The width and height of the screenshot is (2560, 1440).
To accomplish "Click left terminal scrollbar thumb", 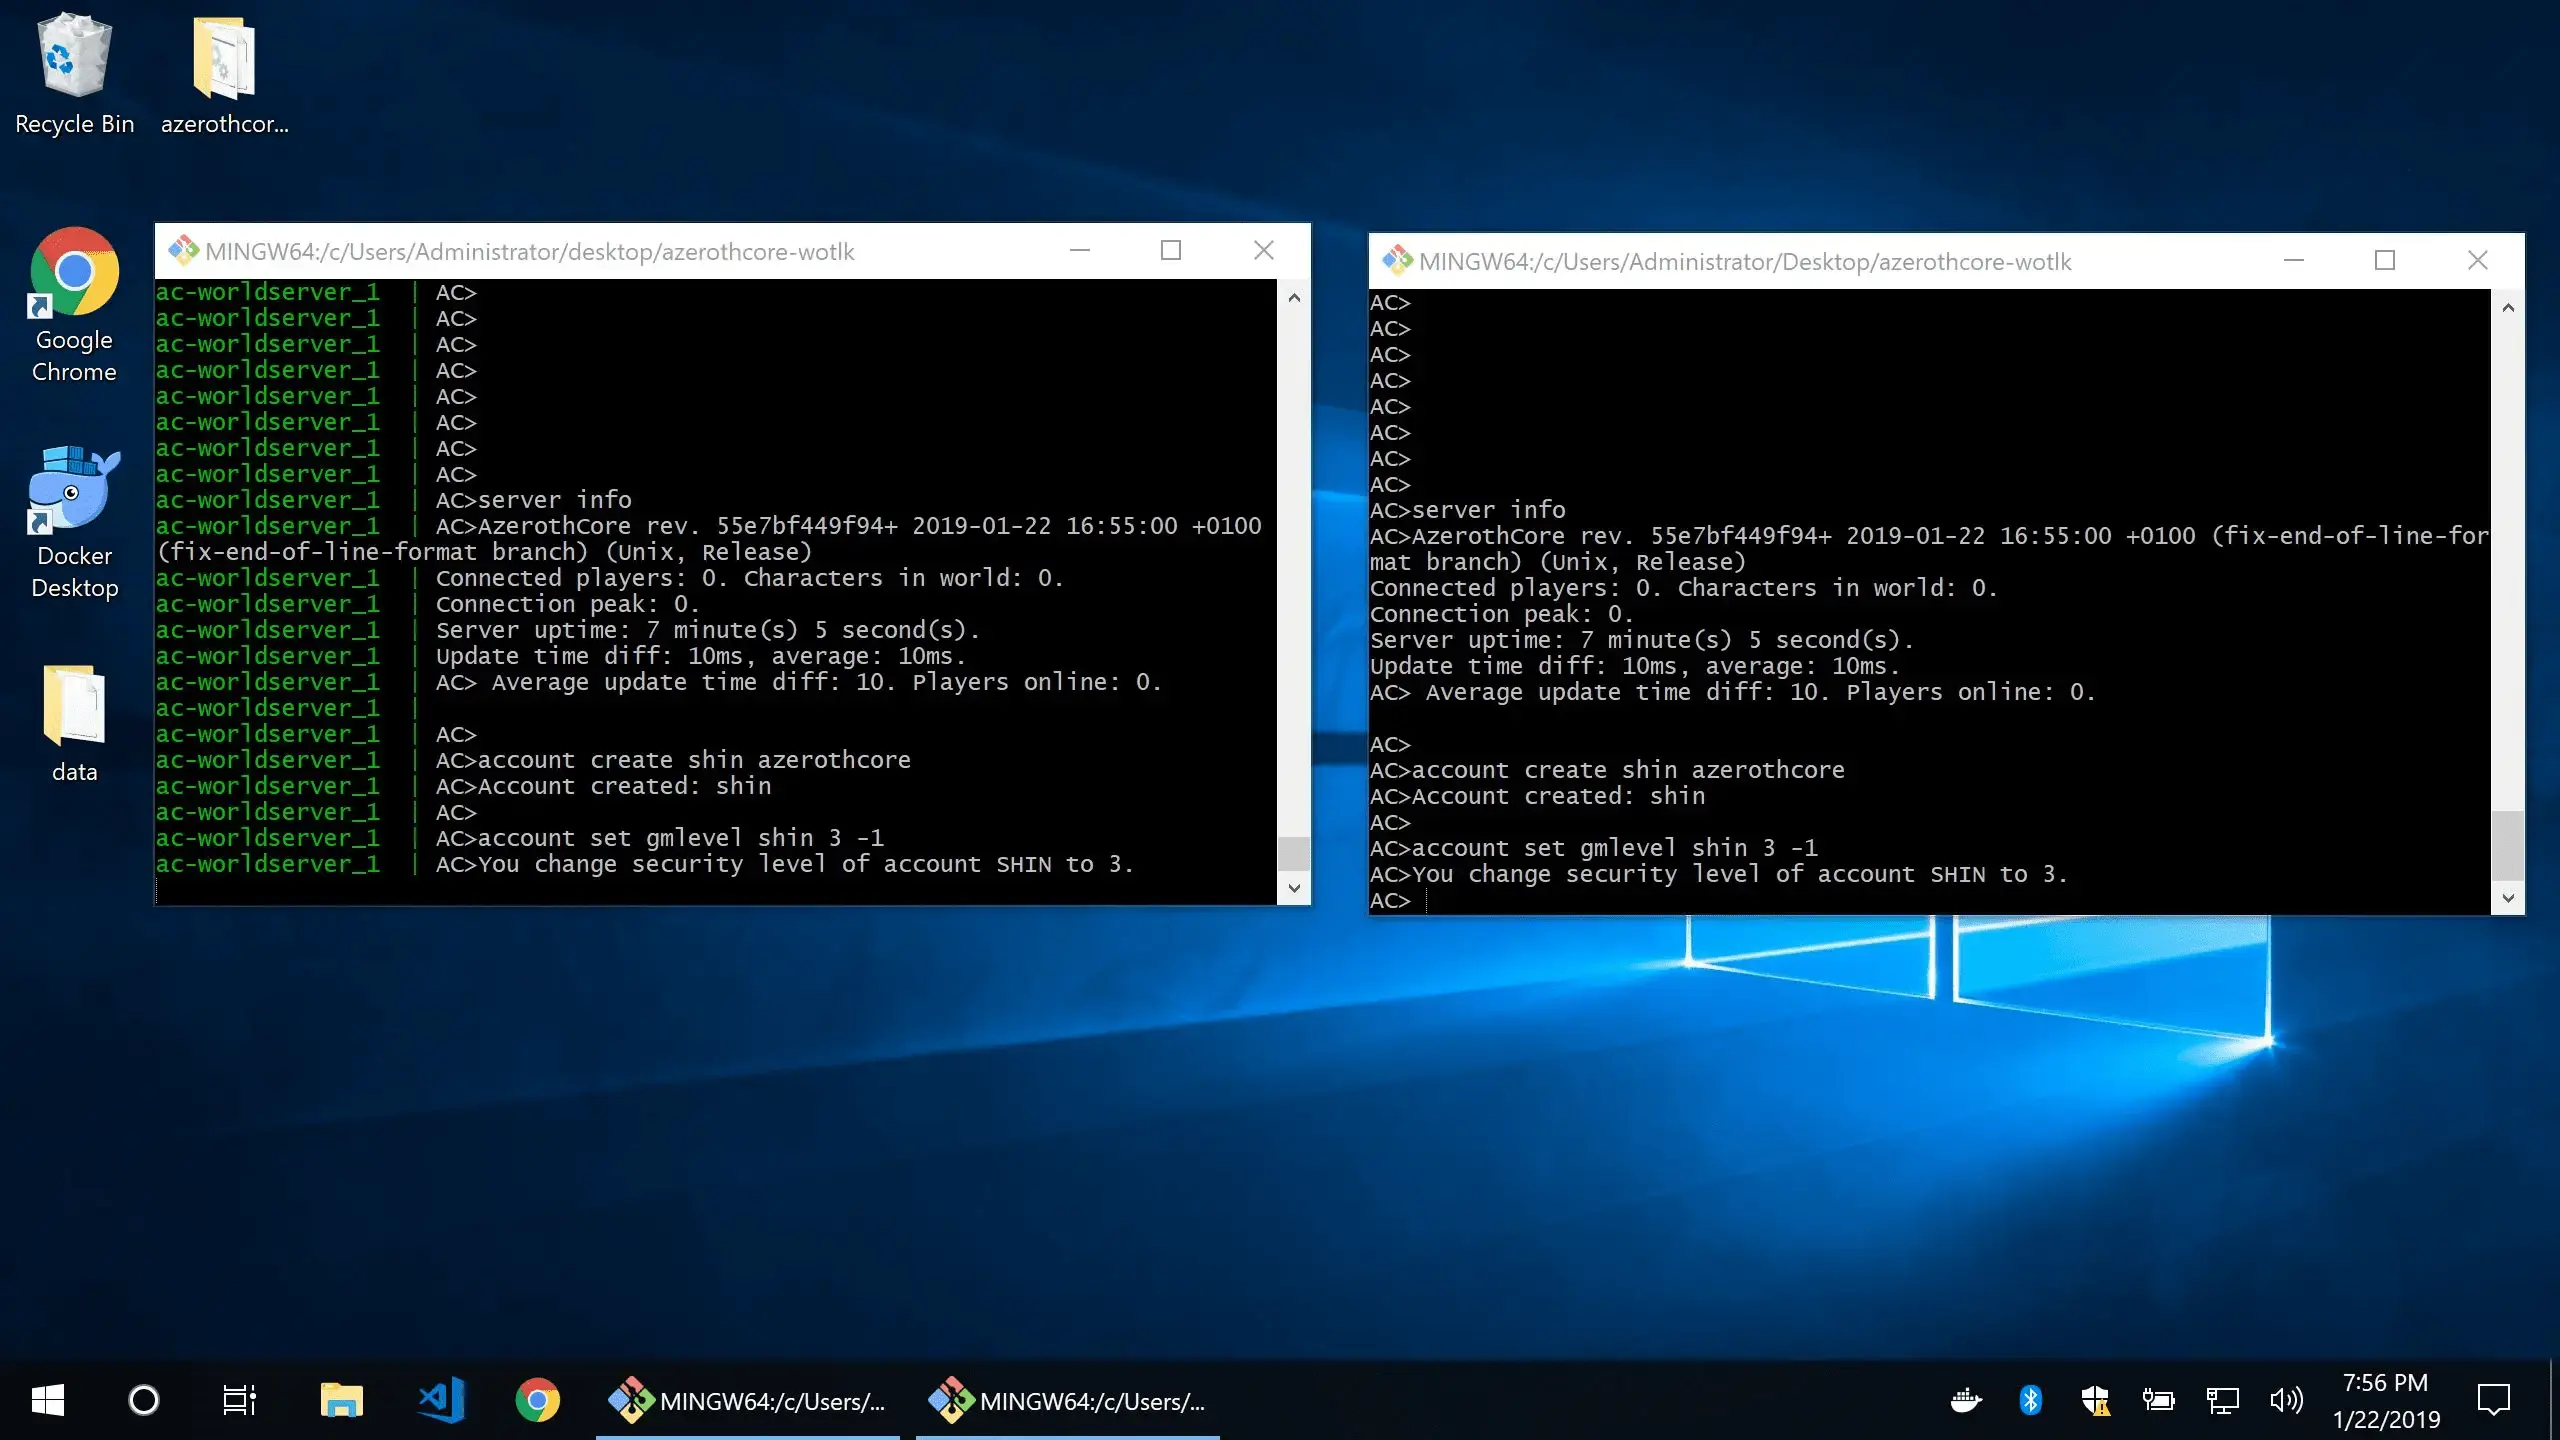I will pyautogui.click(x=1294, y=853).
